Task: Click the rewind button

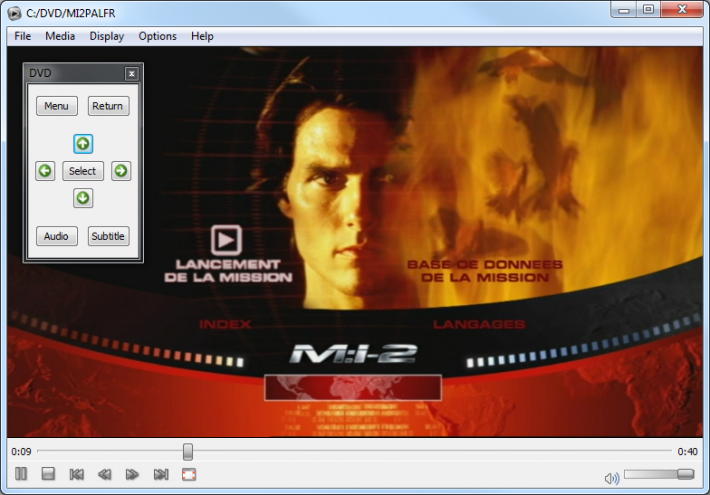Action: [105, 474]
